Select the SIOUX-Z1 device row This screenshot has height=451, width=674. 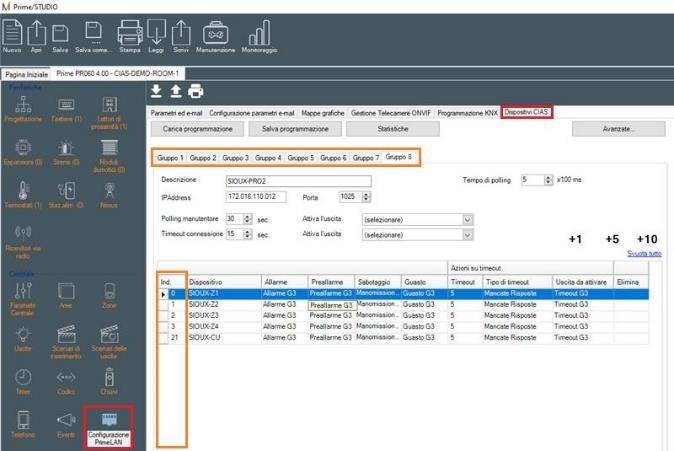(403, 294)
